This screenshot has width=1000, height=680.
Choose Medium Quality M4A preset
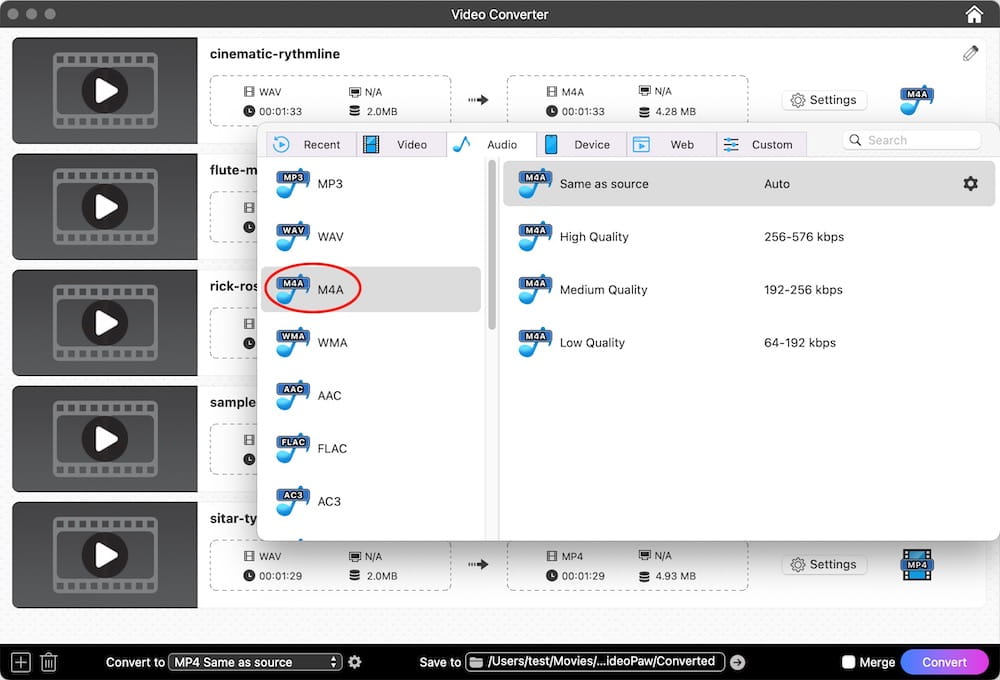[x=749, y=290]
